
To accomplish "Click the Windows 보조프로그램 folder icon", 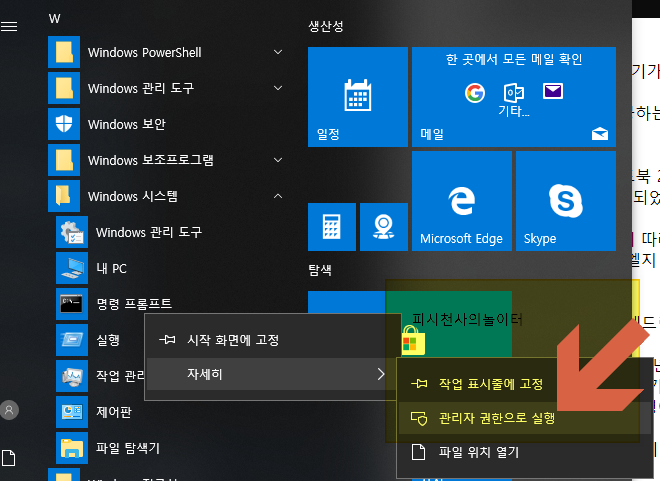I will tap(64, 160).
